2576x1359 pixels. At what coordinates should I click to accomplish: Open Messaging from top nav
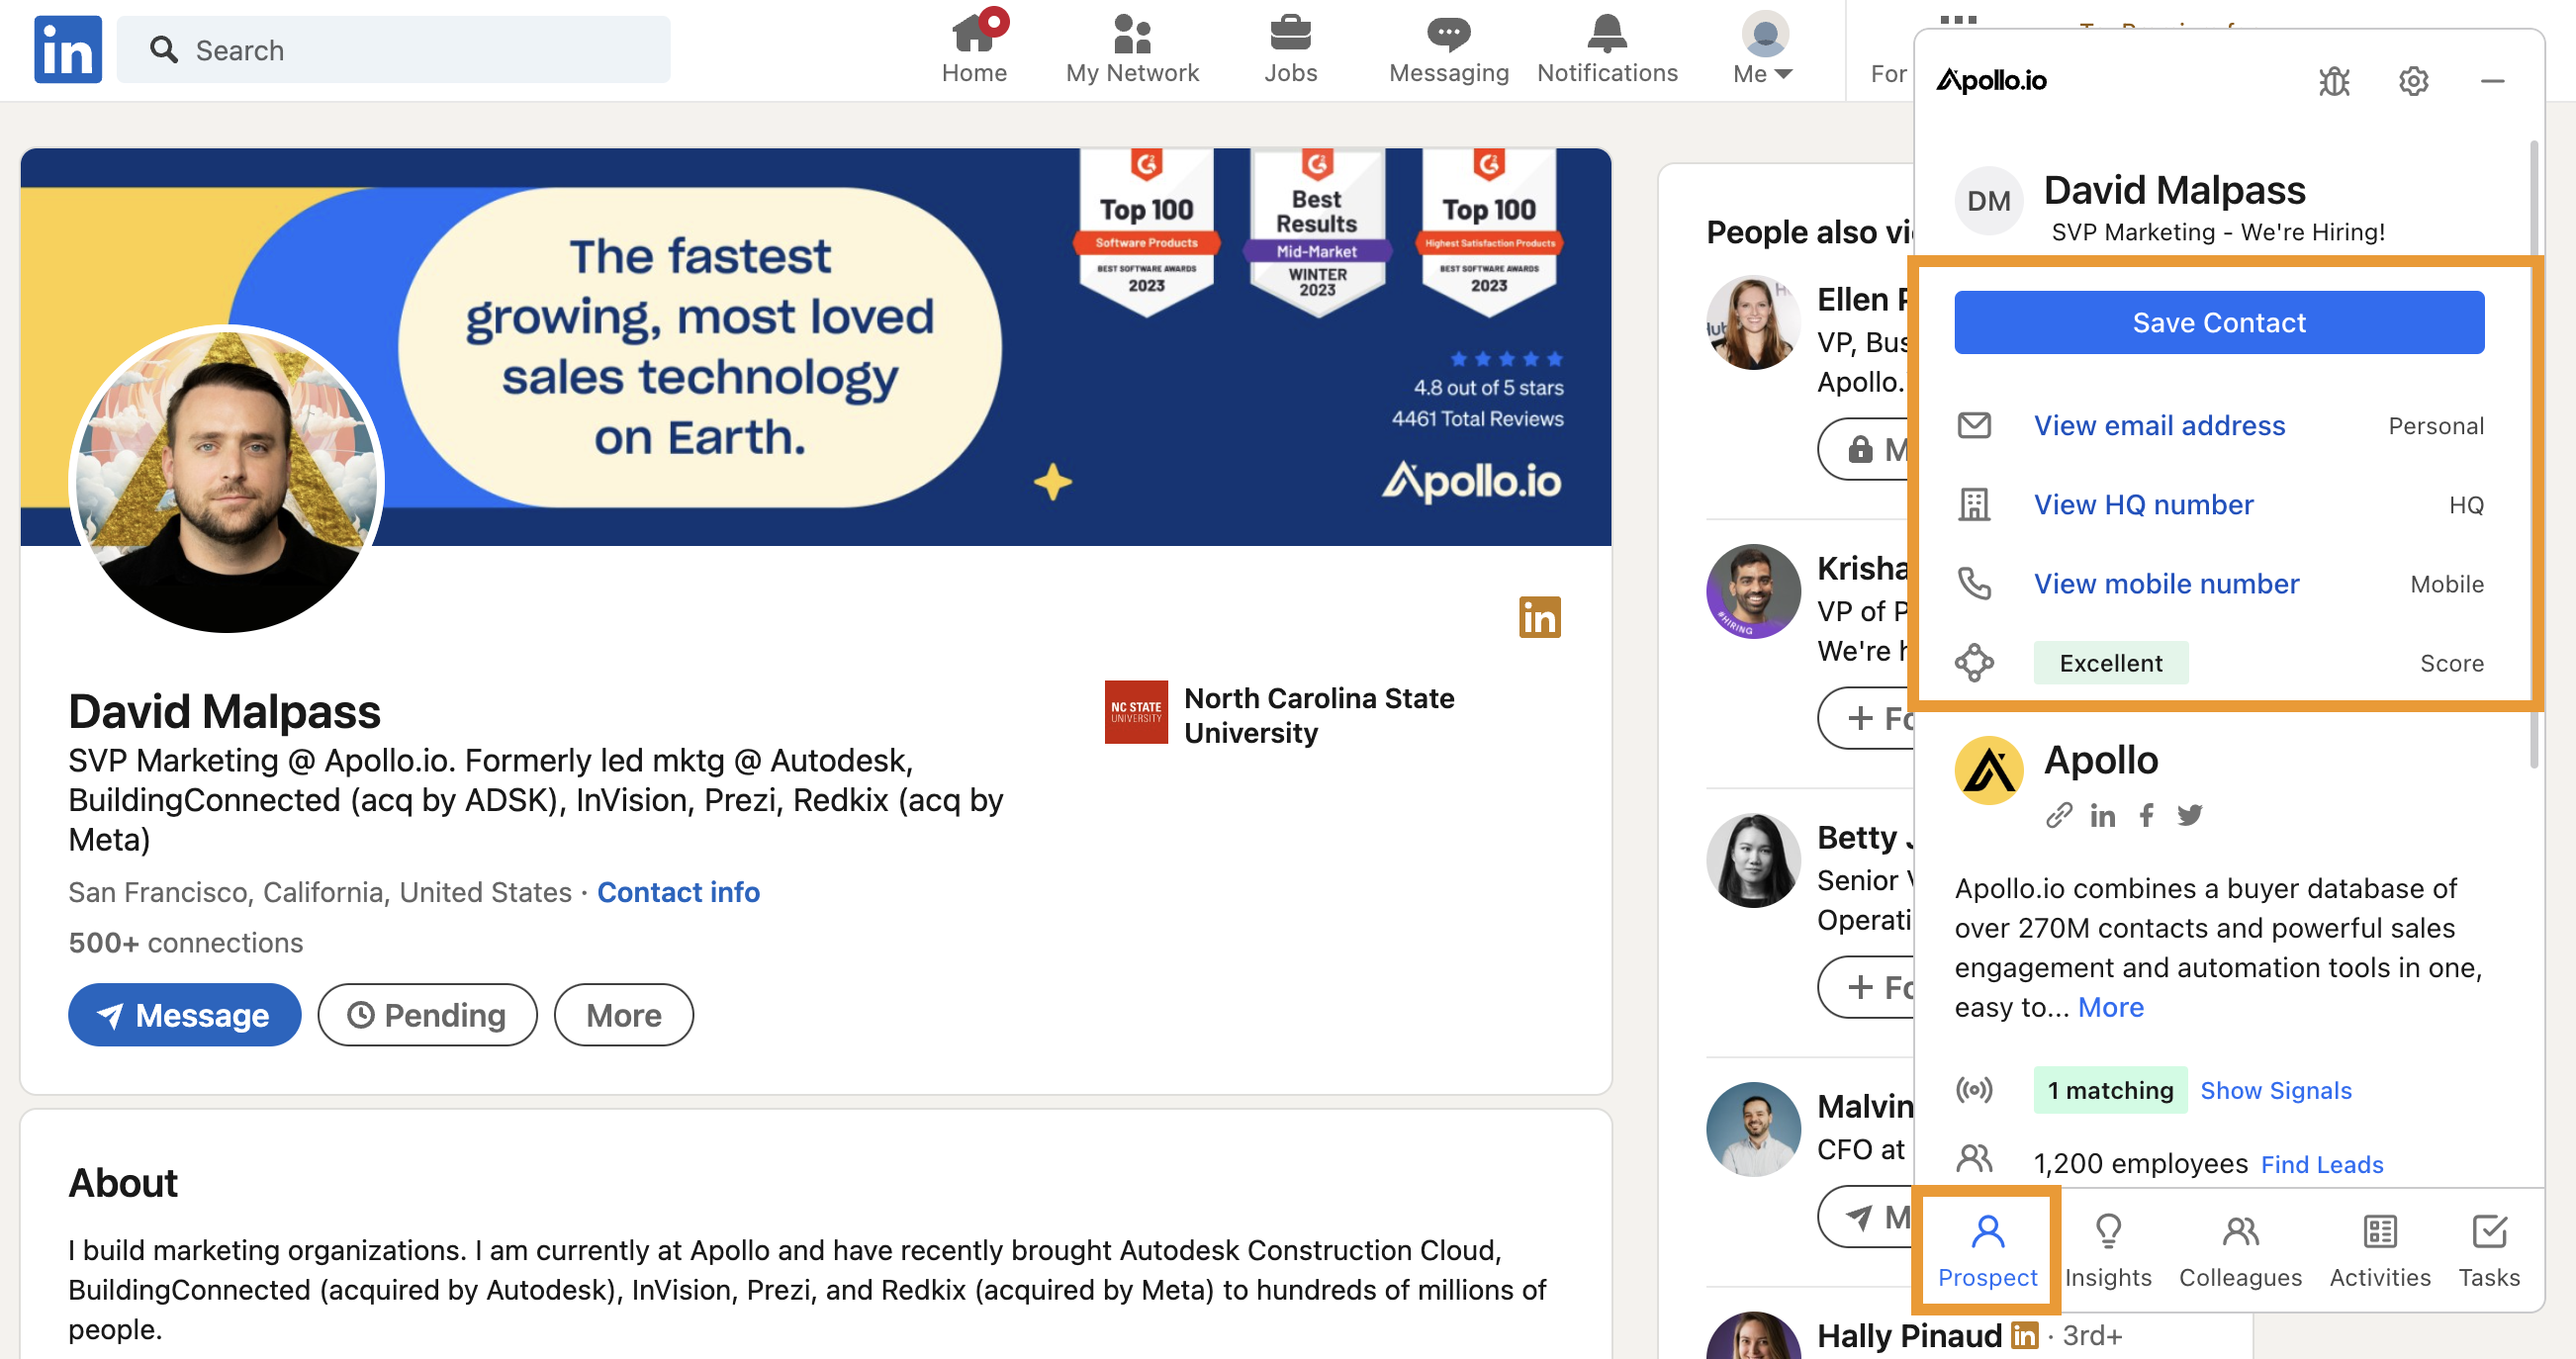(x=1448, y=48)
